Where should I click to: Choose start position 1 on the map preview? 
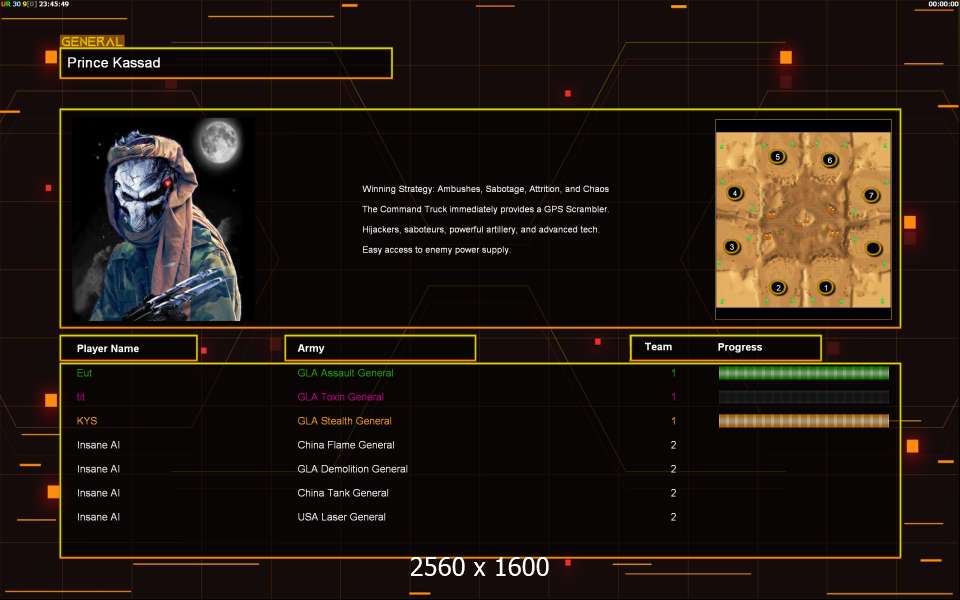click(x=825, y=287)
